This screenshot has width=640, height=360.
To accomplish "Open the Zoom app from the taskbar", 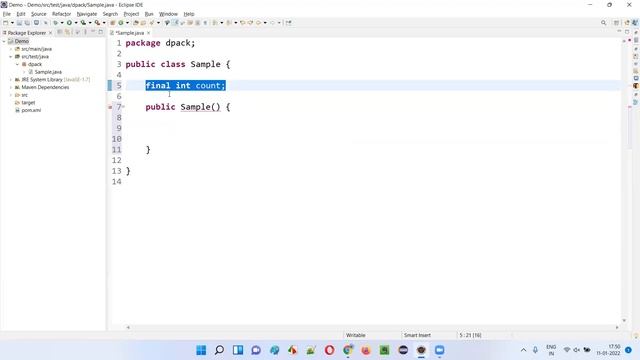I will [x=440, y=350].
